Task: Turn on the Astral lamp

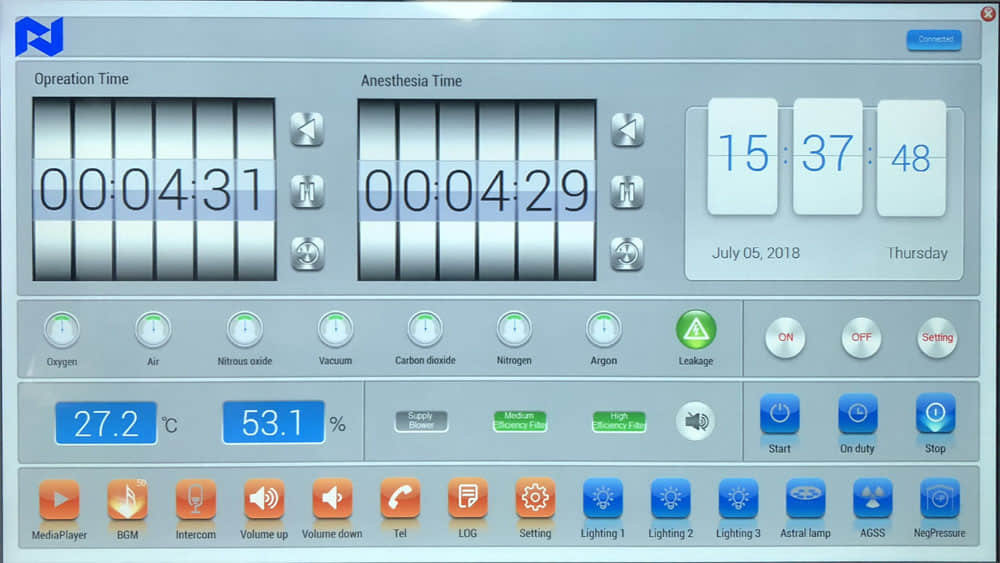Action: (x=805, y=498)
